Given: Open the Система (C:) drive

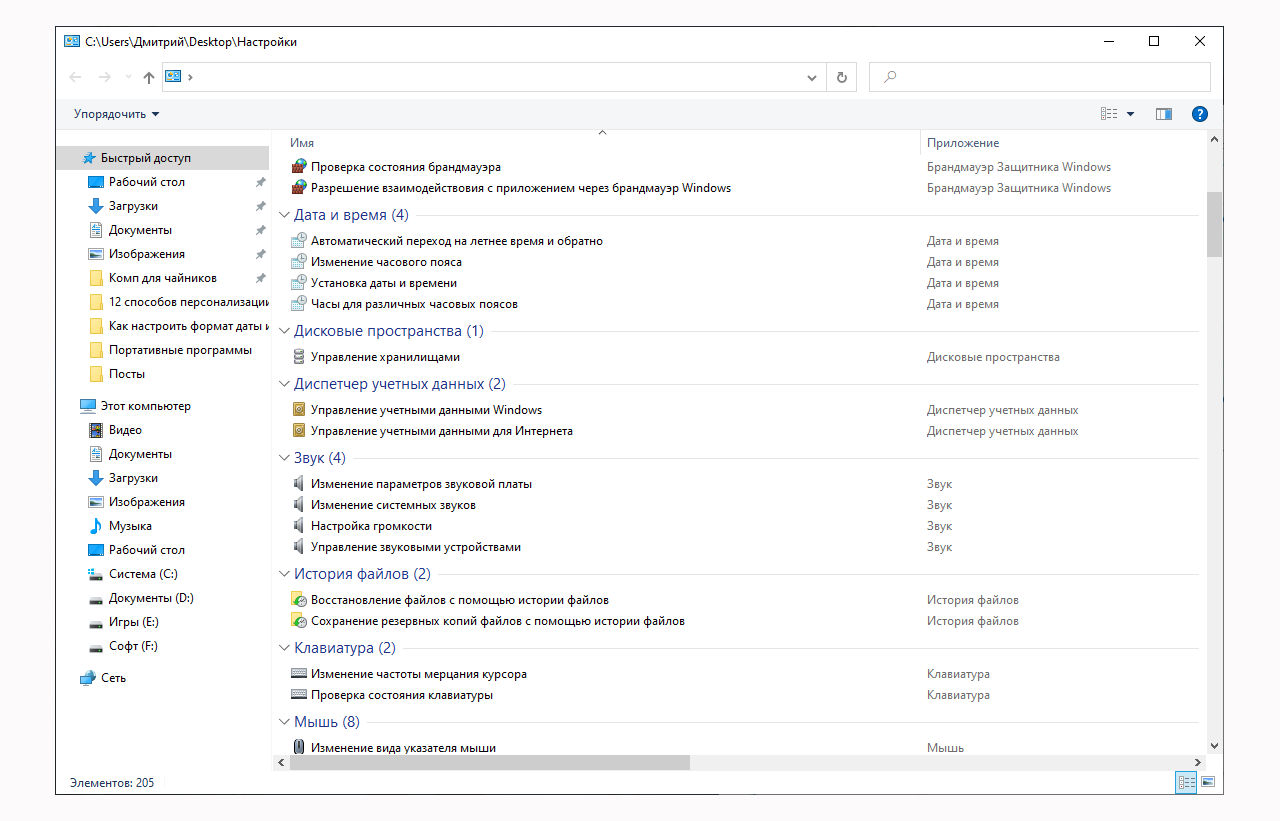Looking at the screenshot, I should 143,574.
